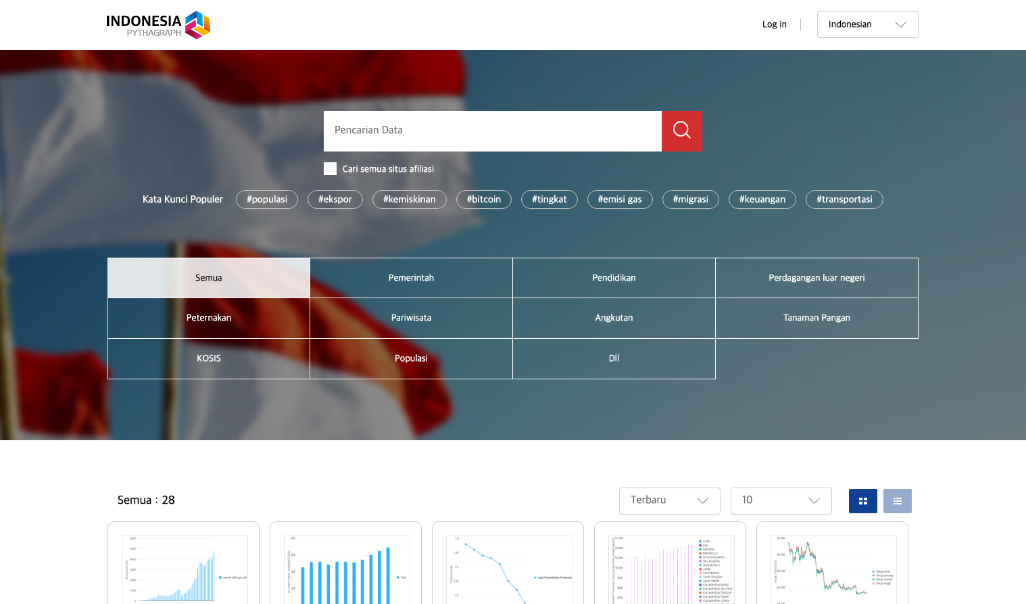Click the Log in link

click(774, 24)
